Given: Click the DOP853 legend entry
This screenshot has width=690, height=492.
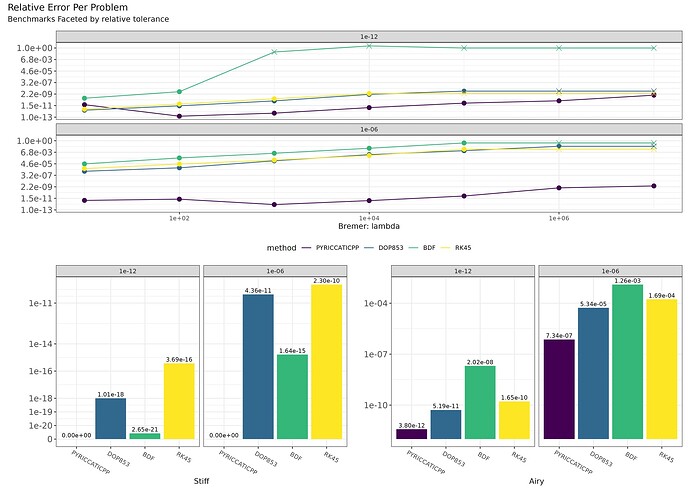Looking at the screenshot, I should pos(391,246).
